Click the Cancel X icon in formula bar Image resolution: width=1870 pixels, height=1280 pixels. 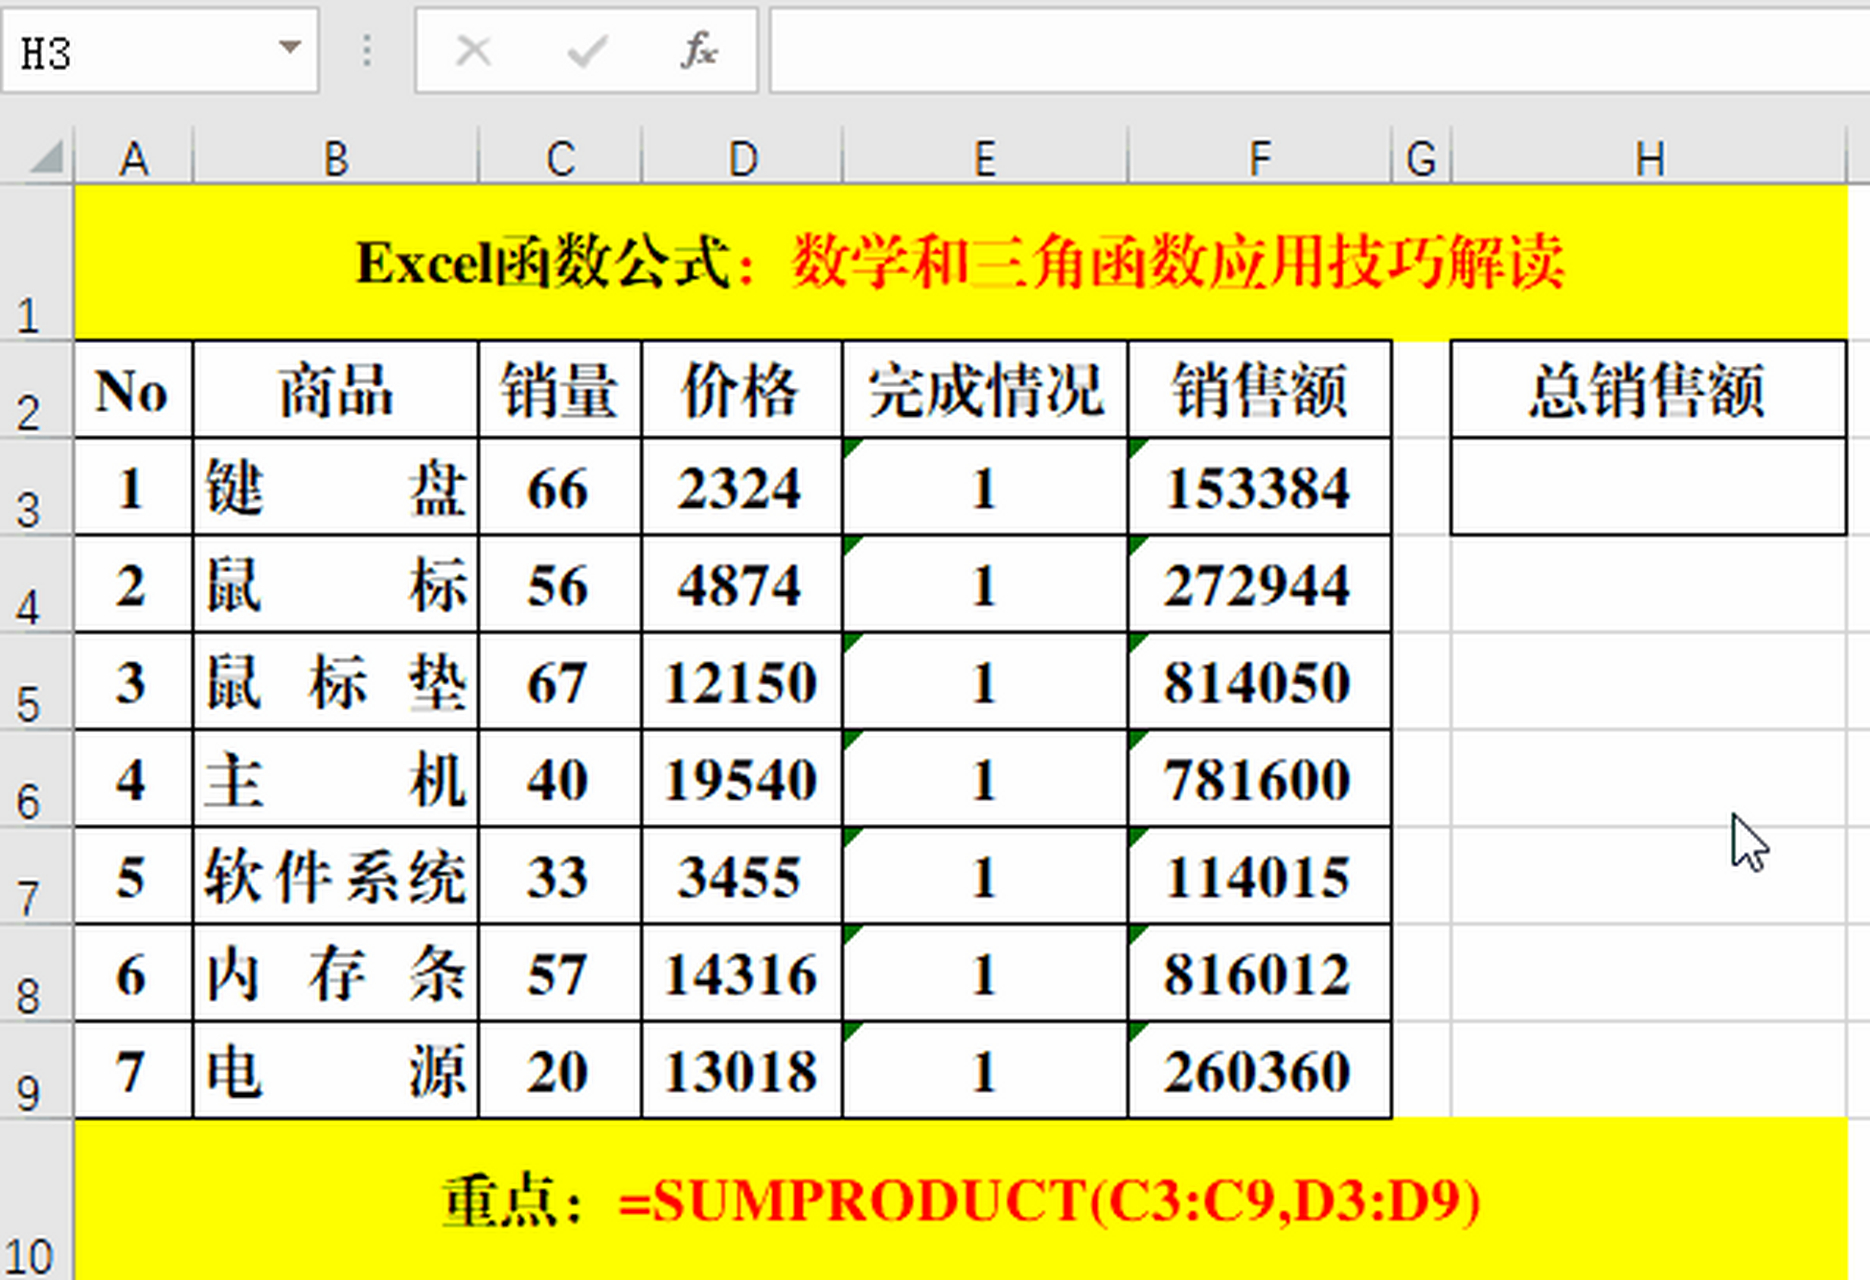473,50
